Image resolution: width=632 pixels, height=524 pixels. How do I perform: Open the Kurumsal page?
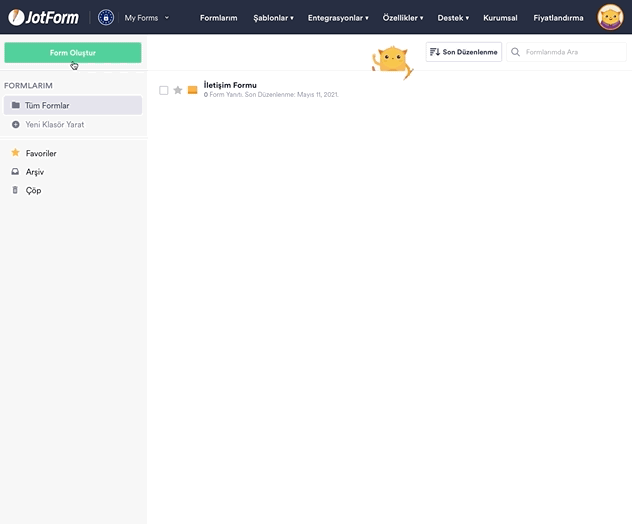point(500,18)
